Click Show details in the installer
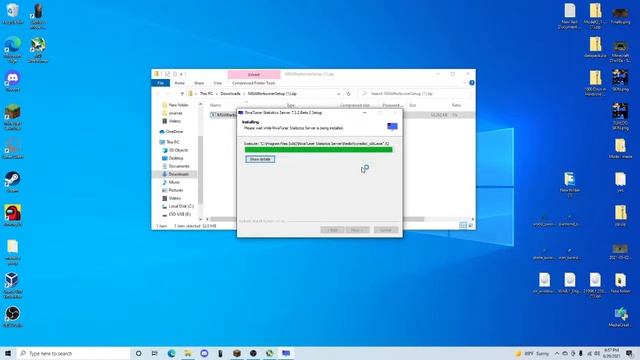This screenshot has height=360, width=640. point(260,159)
